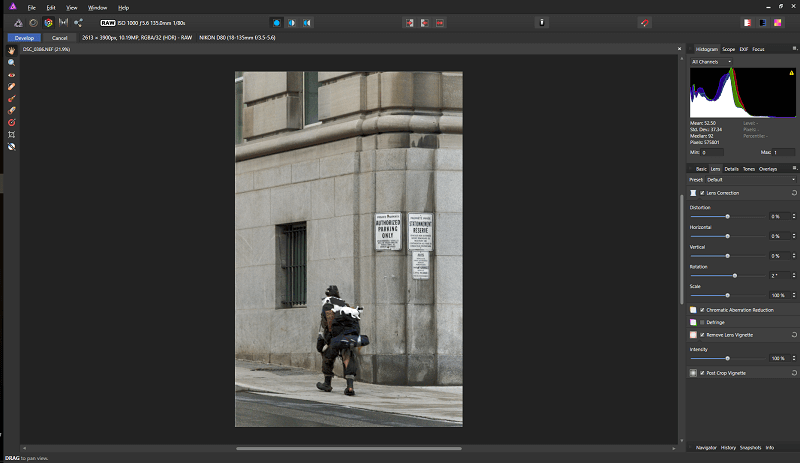Switch to the Scope tab

point(729,50)
